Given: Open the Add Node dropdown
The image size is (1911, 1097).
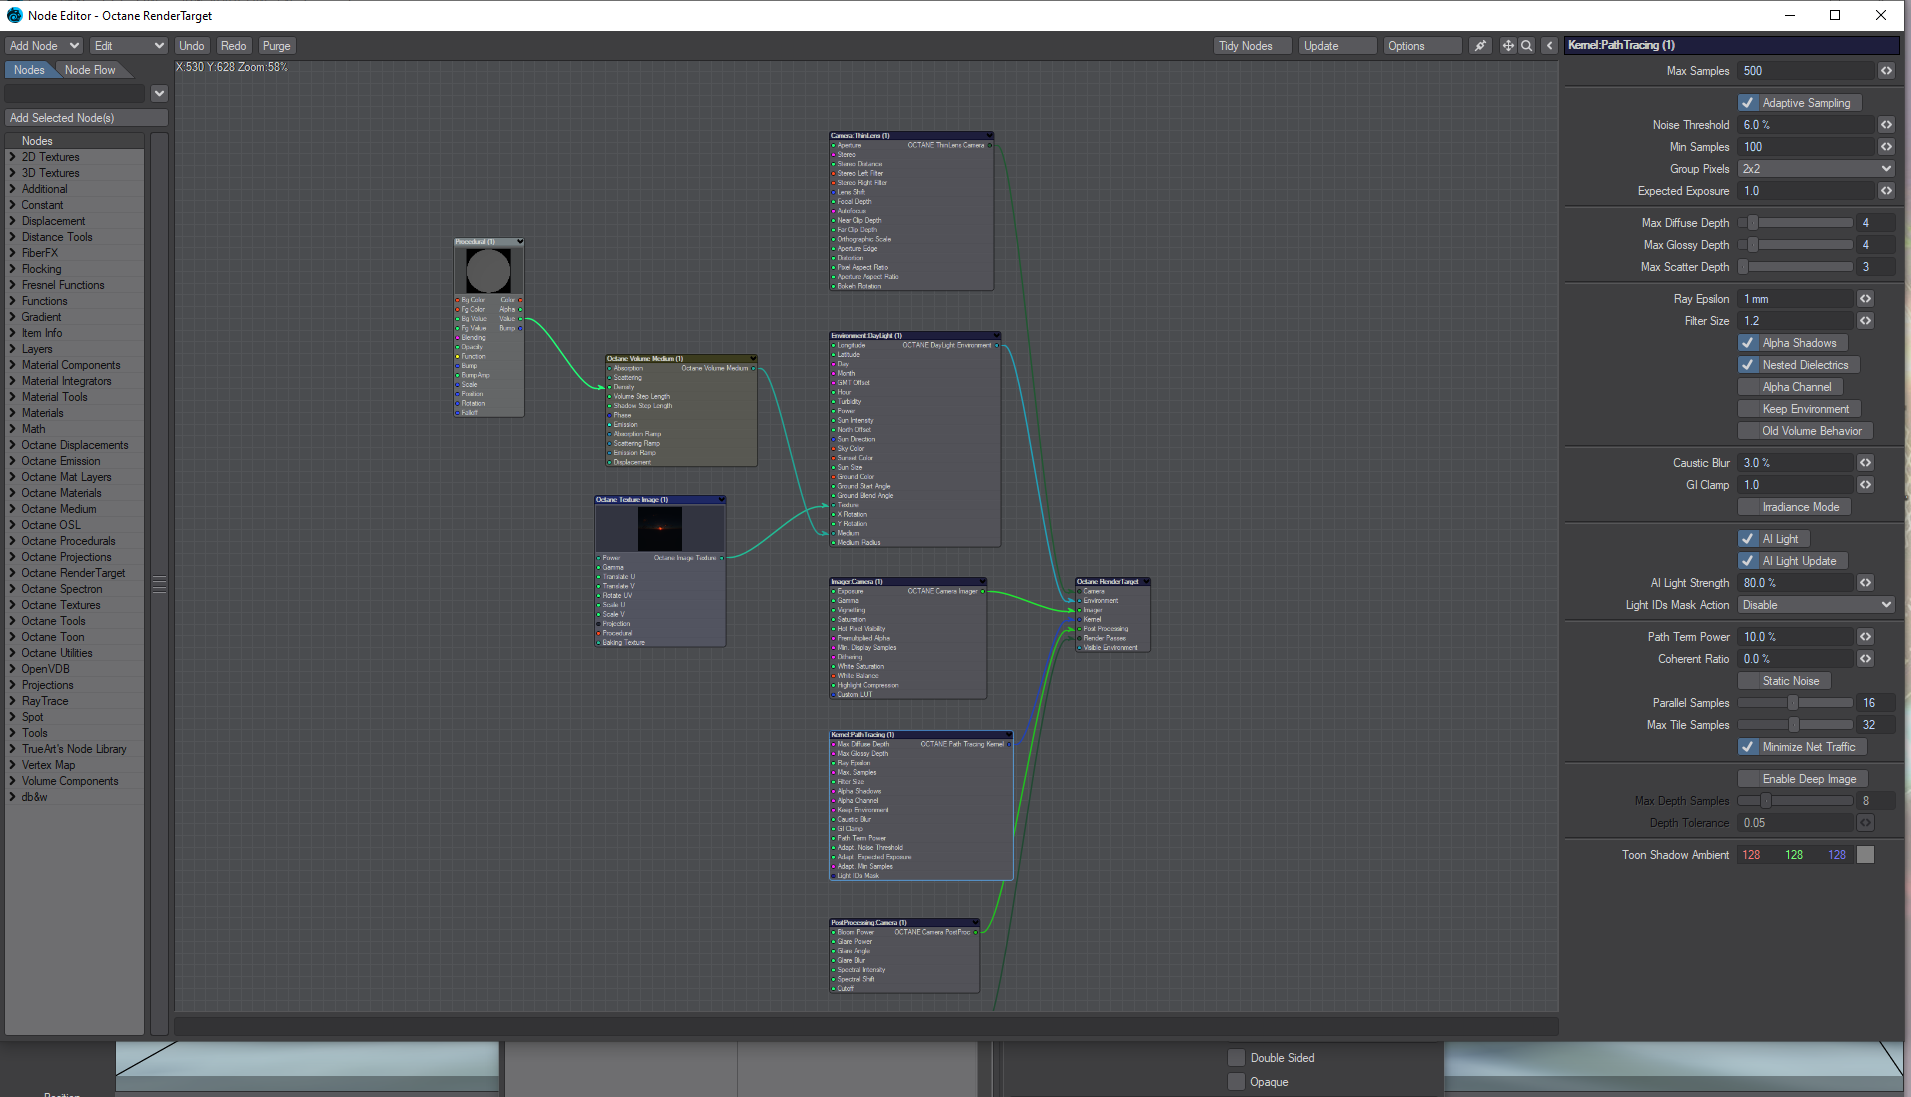Looking at the screenshot, I should coord(44,46).
